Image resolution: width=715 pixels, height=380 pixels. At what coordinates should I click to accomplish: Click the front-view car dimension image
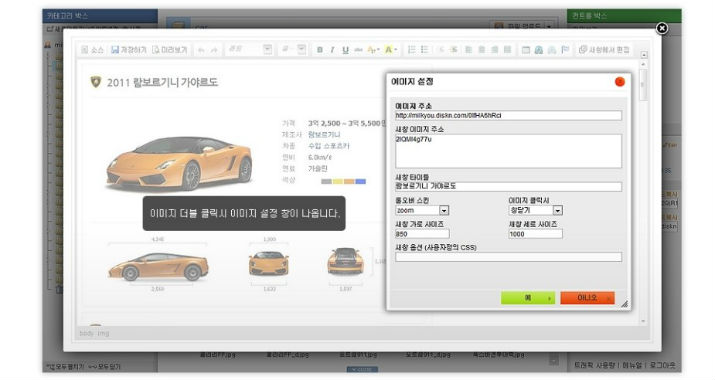tap(269, 263)
